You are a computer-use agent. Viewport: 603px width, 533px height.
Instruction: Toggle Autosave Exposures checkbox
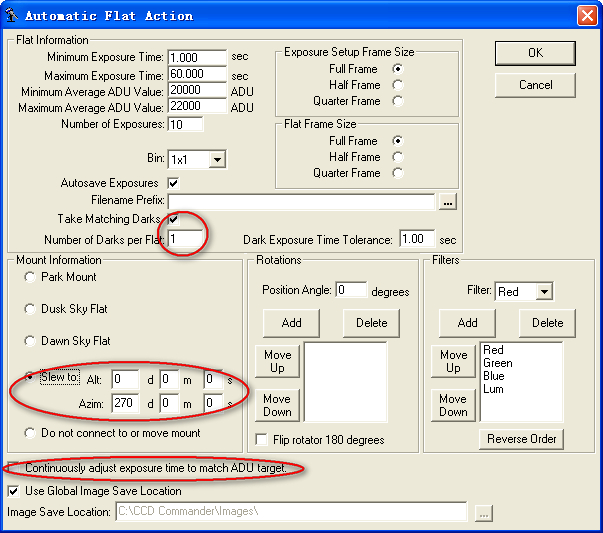pos(173,184)
